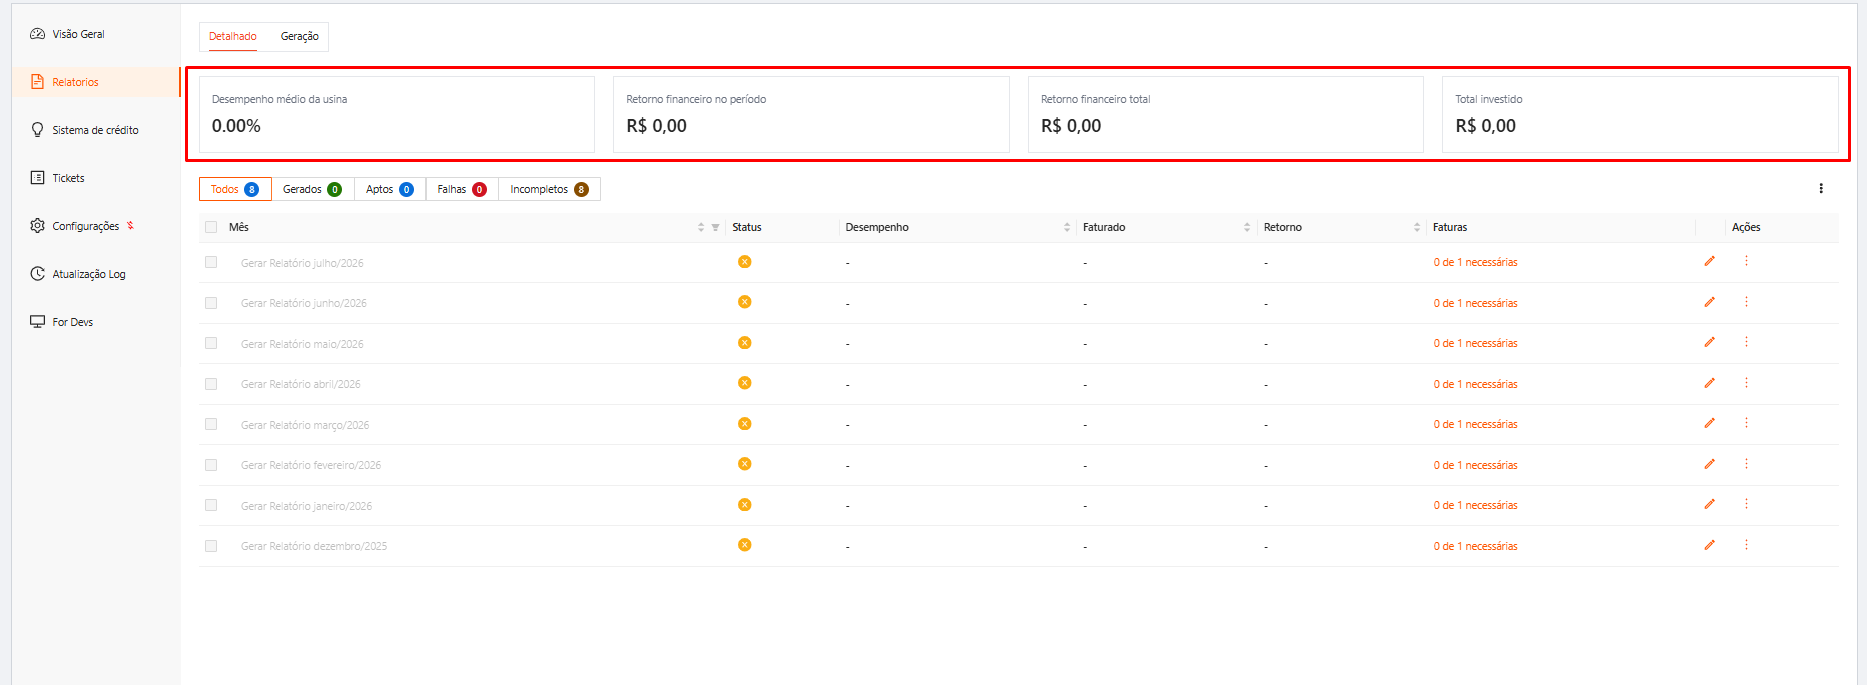Click Gerar Relatório março/2026 link
1867x685 pixels.
point(305,425)
